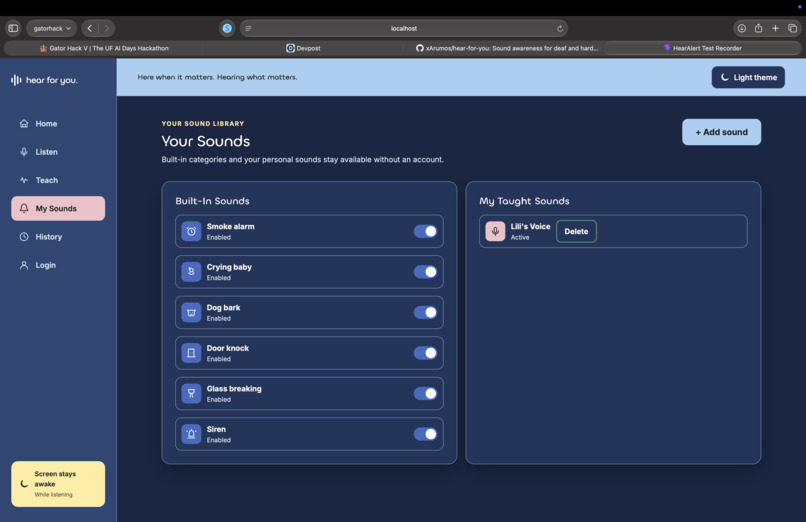
Task: Open the Listen page in the sidebar
Action: tap(58, 152)
